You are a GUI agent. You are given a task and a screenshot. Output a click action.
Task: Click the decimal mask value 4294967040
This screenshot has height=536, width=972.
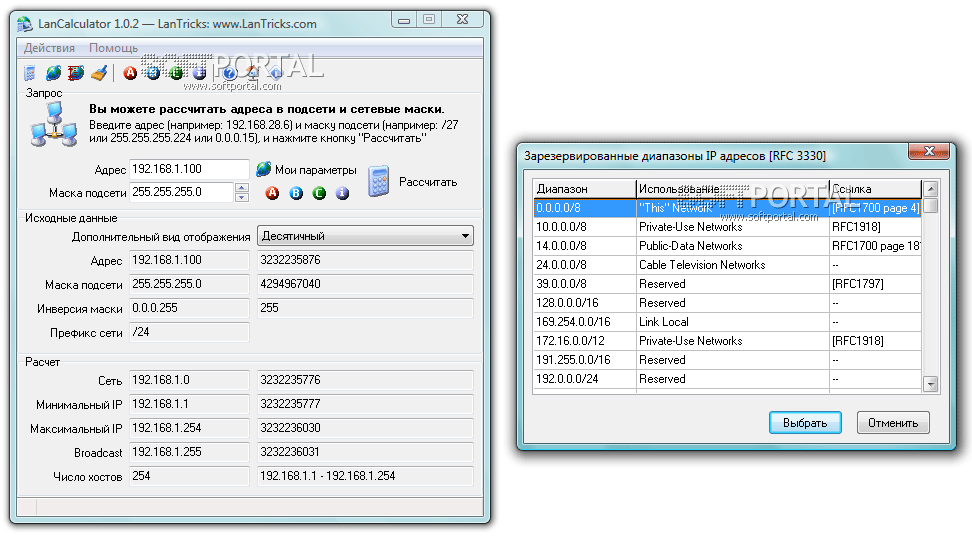point(365,284)
